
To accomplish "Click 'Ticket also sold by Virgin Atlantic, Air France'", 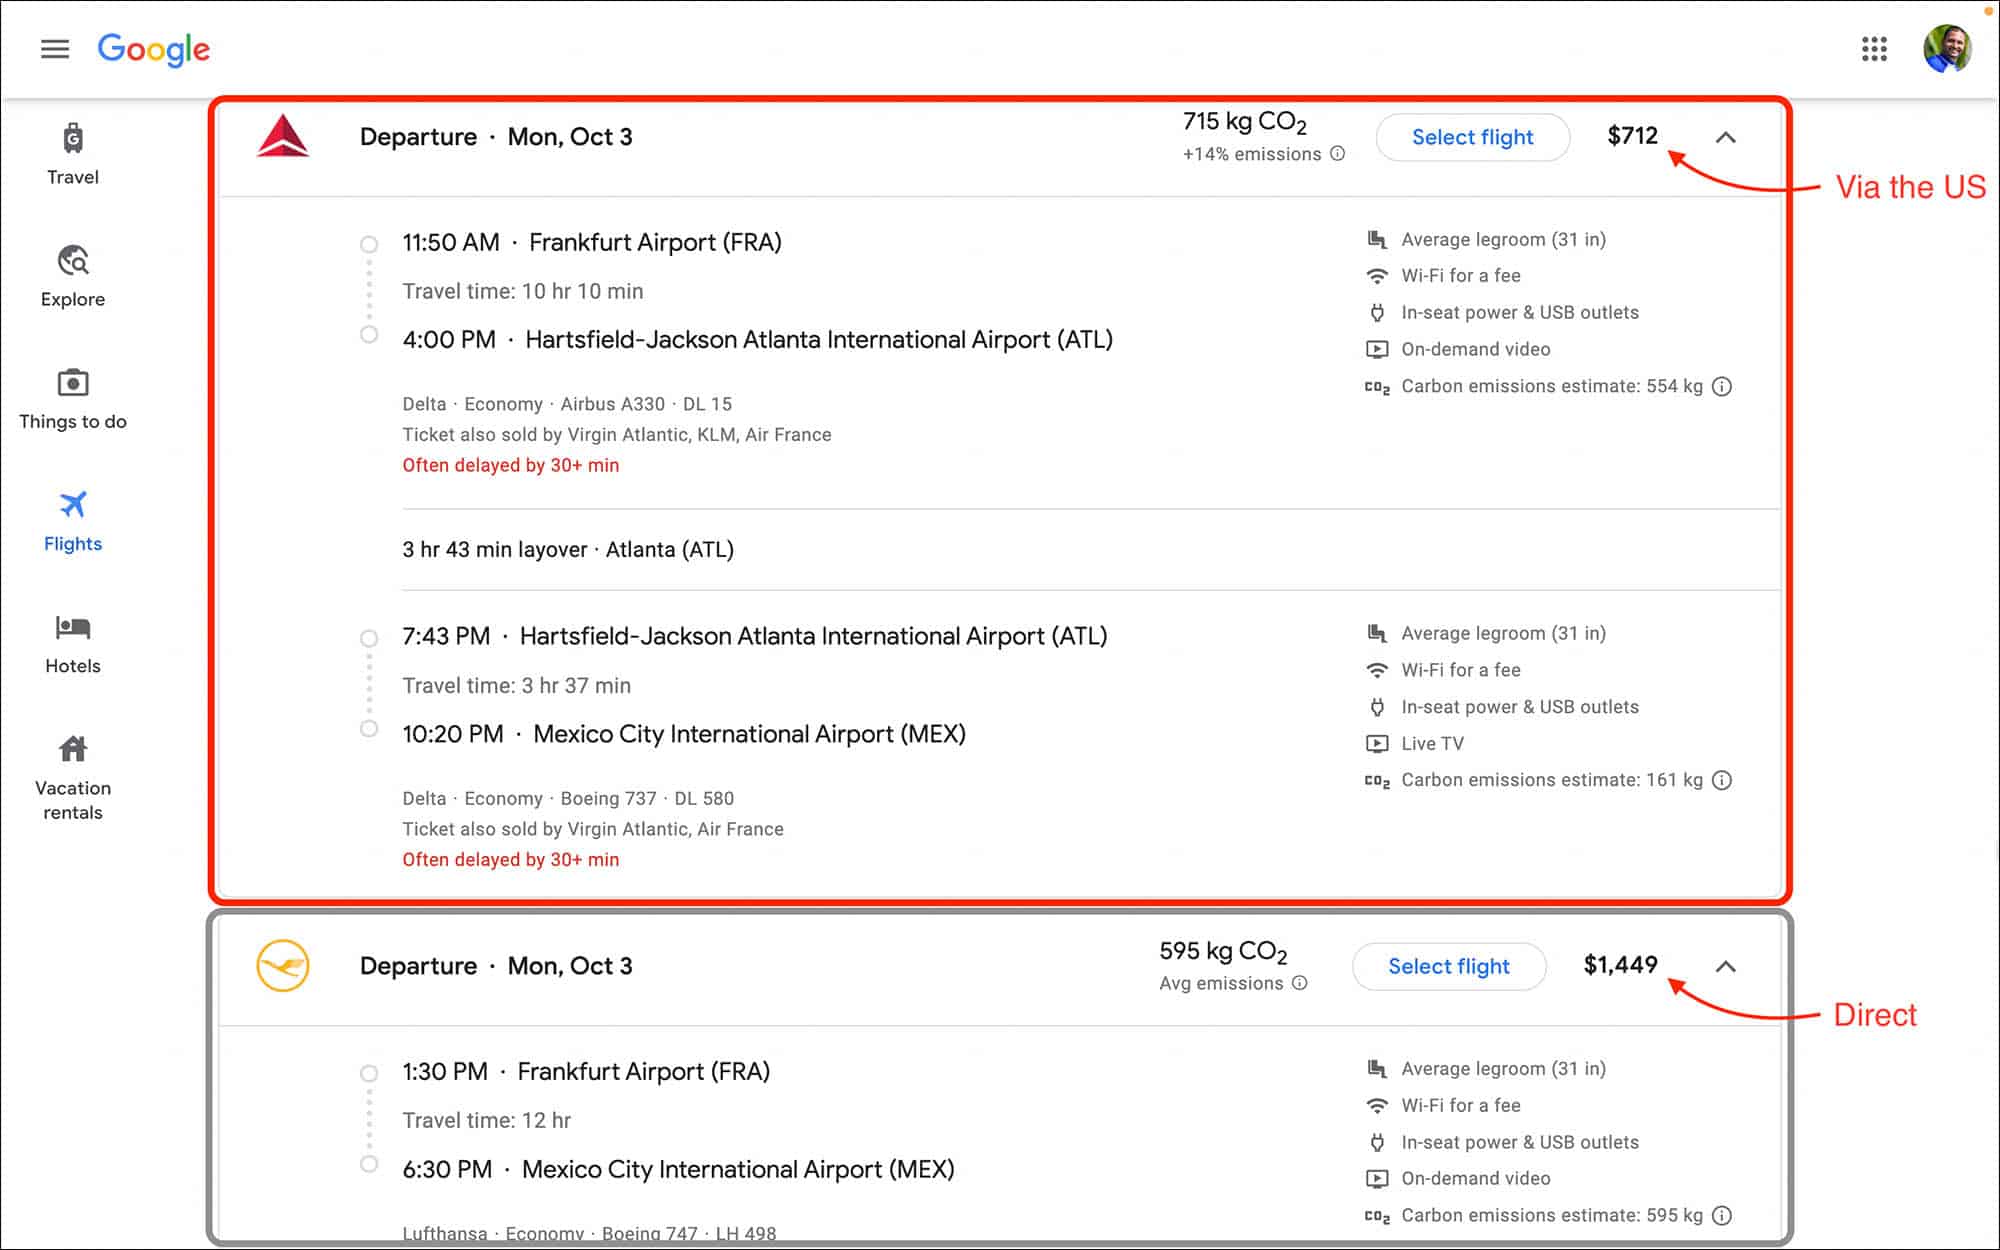I will (x=593, y=829).
